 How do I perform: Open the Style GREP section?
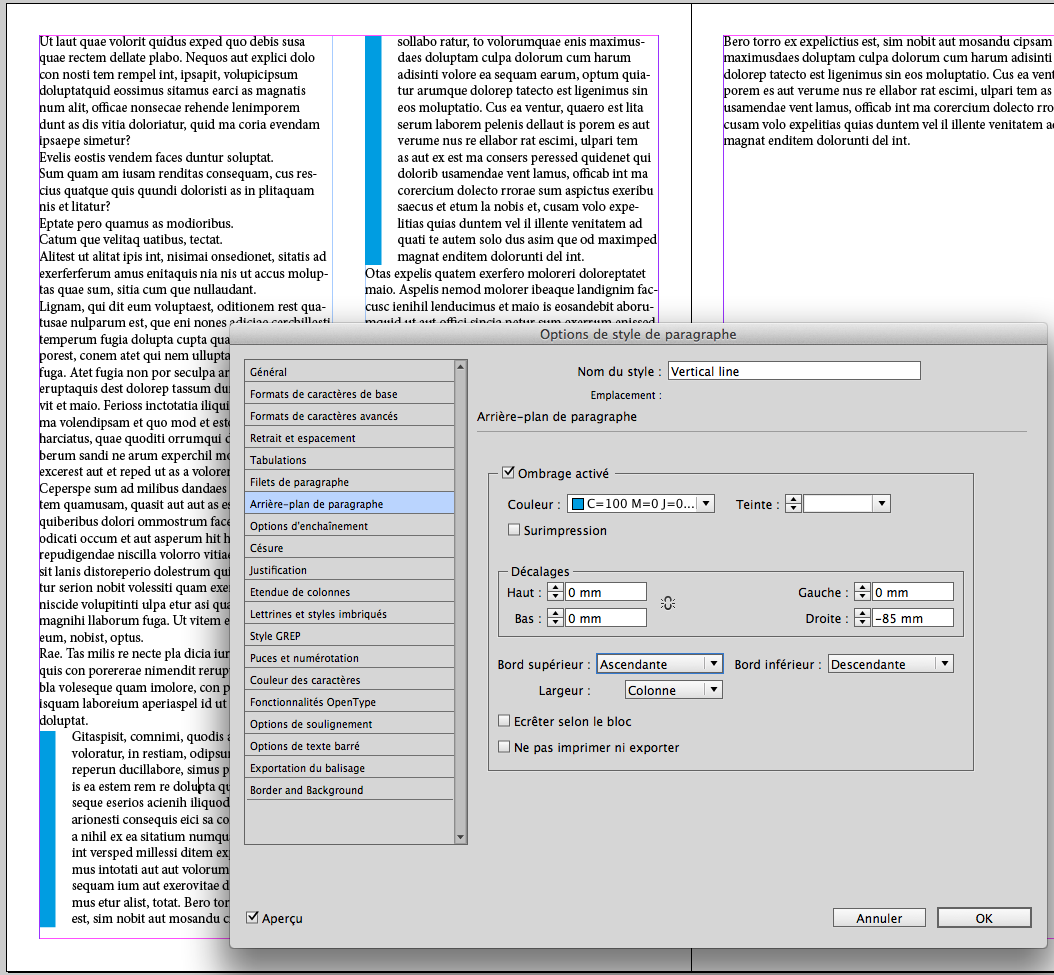pyautogui.click(x=350, y=636)
